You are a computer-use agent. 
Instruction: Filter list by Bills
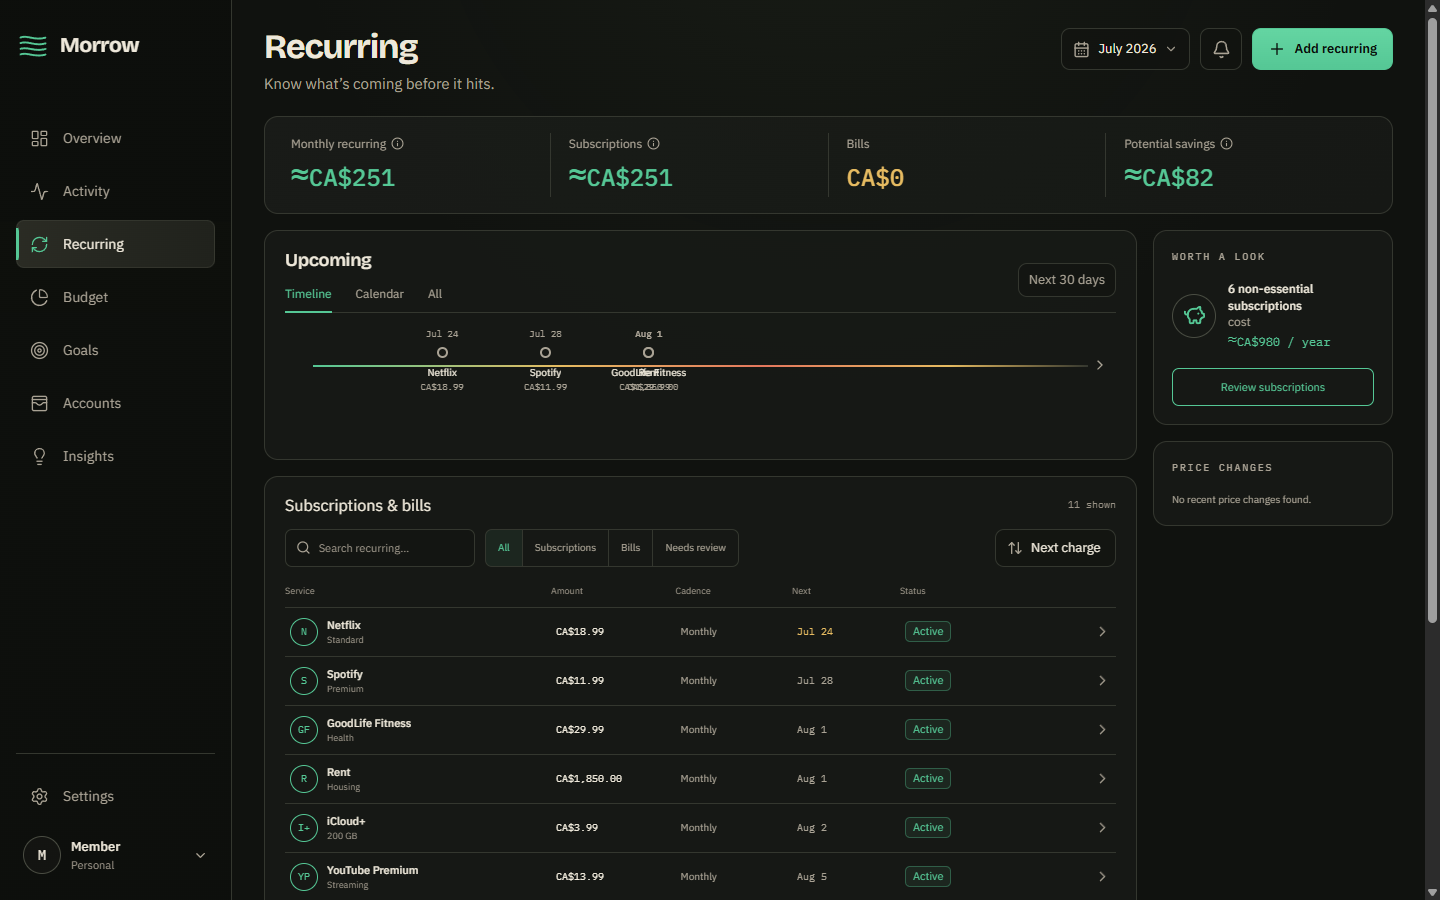630,548
